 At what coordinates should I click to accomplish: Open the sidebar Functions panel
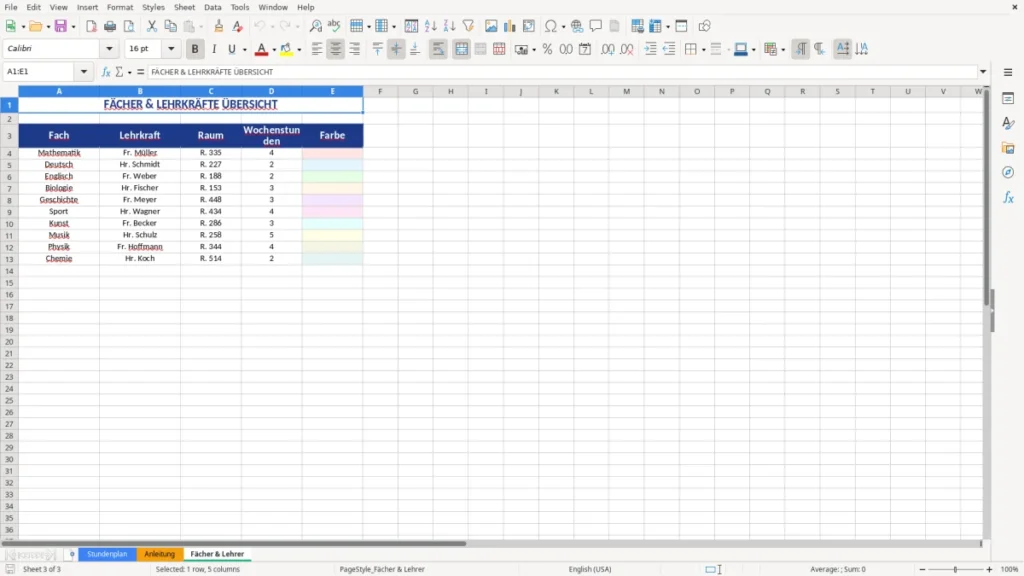(x=1008, y=197)
